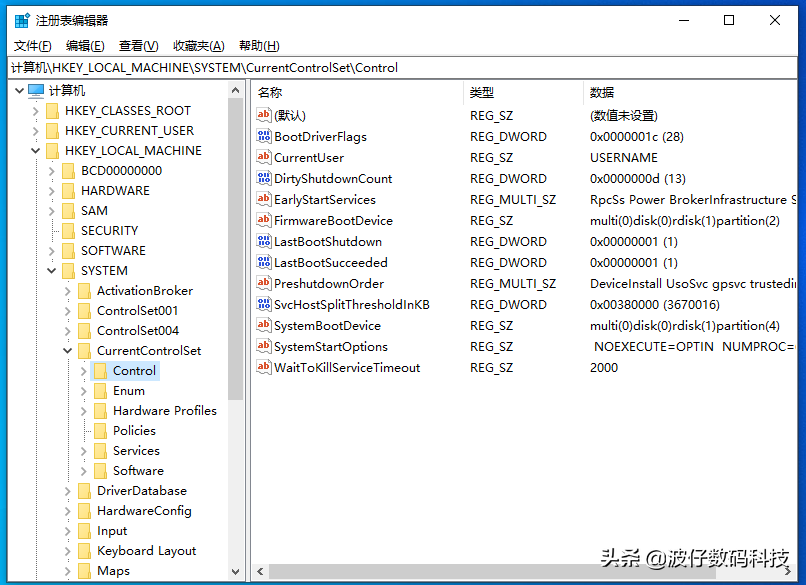Image resolution: width=806 pixels, height=585 pixels.
Task: Click the LastBootShutdown DWORD icon
Action: pyautogui.click(x=264, y=242)
